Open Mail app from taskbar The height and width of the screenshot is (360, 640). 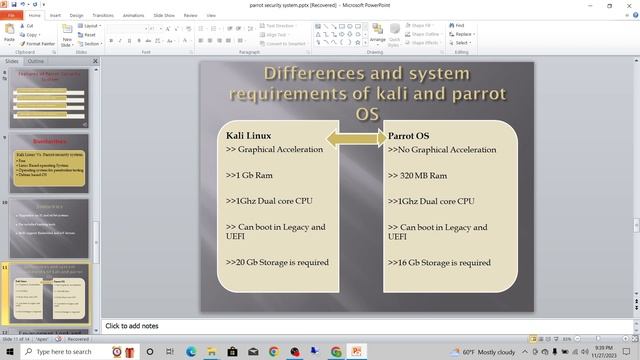[x=253, y=351]
